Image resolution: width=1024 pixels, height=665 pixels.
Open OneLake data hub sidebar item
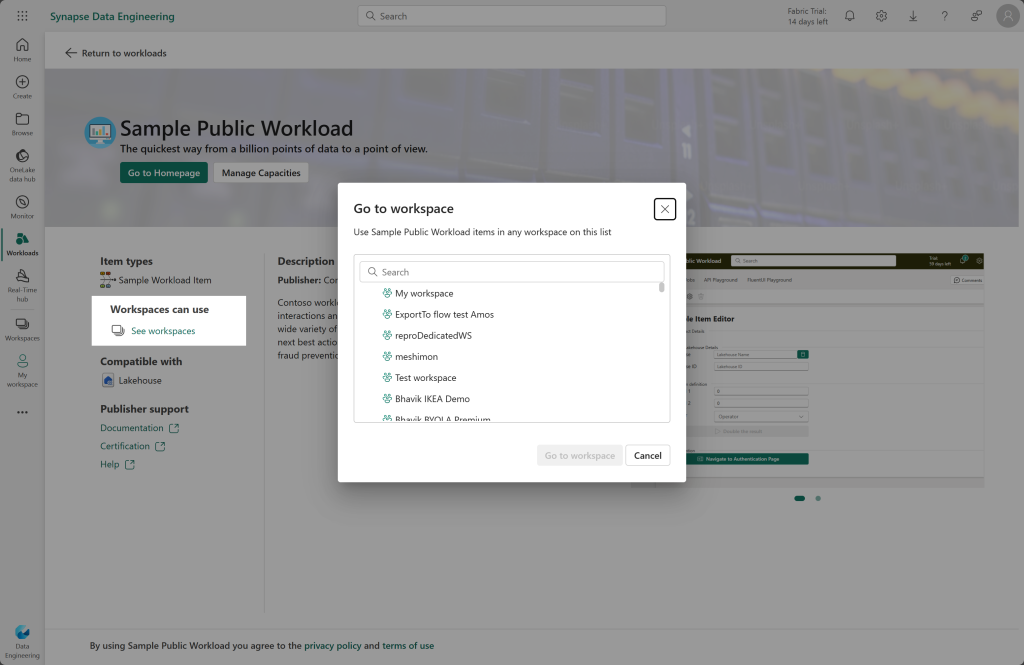point(22,165)
